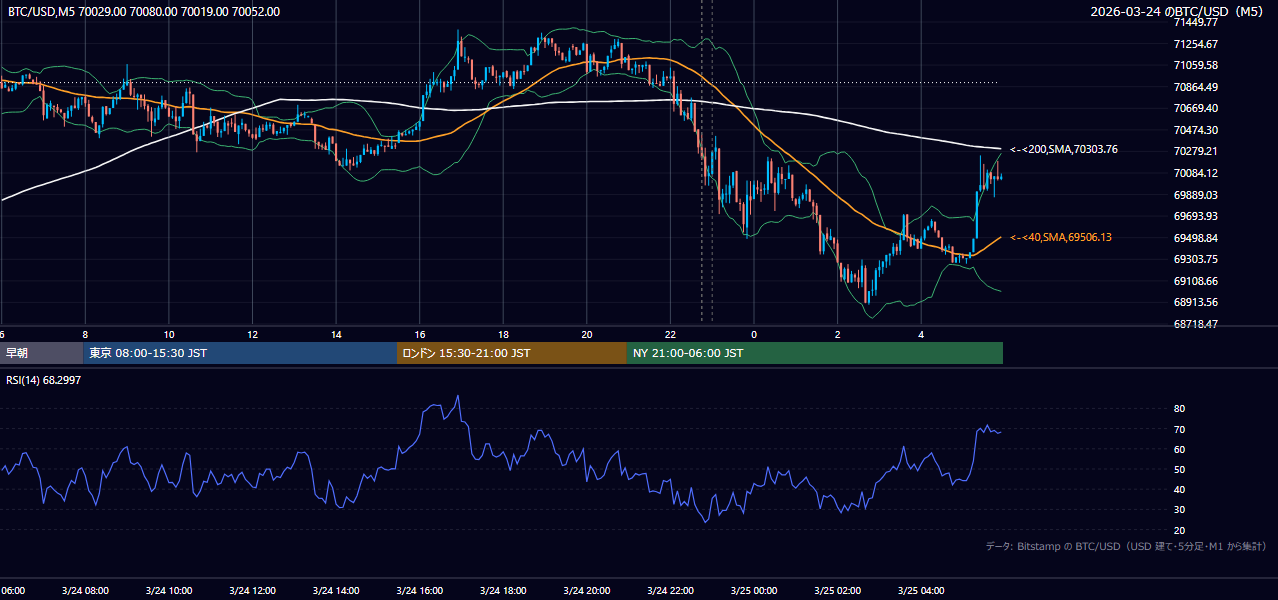Select the 200 SMA label showing 70303.76
Screen dimensions: 1278x600
click(x=1064, y=149)
